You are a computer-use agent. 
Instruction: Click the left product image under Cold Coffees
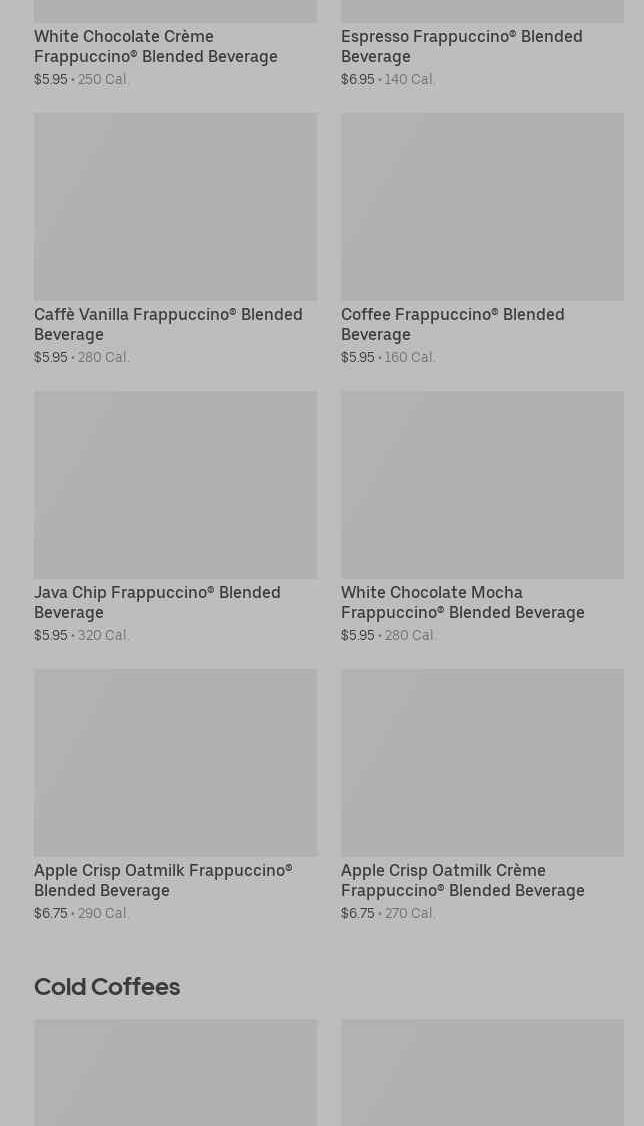(175, 1072)
